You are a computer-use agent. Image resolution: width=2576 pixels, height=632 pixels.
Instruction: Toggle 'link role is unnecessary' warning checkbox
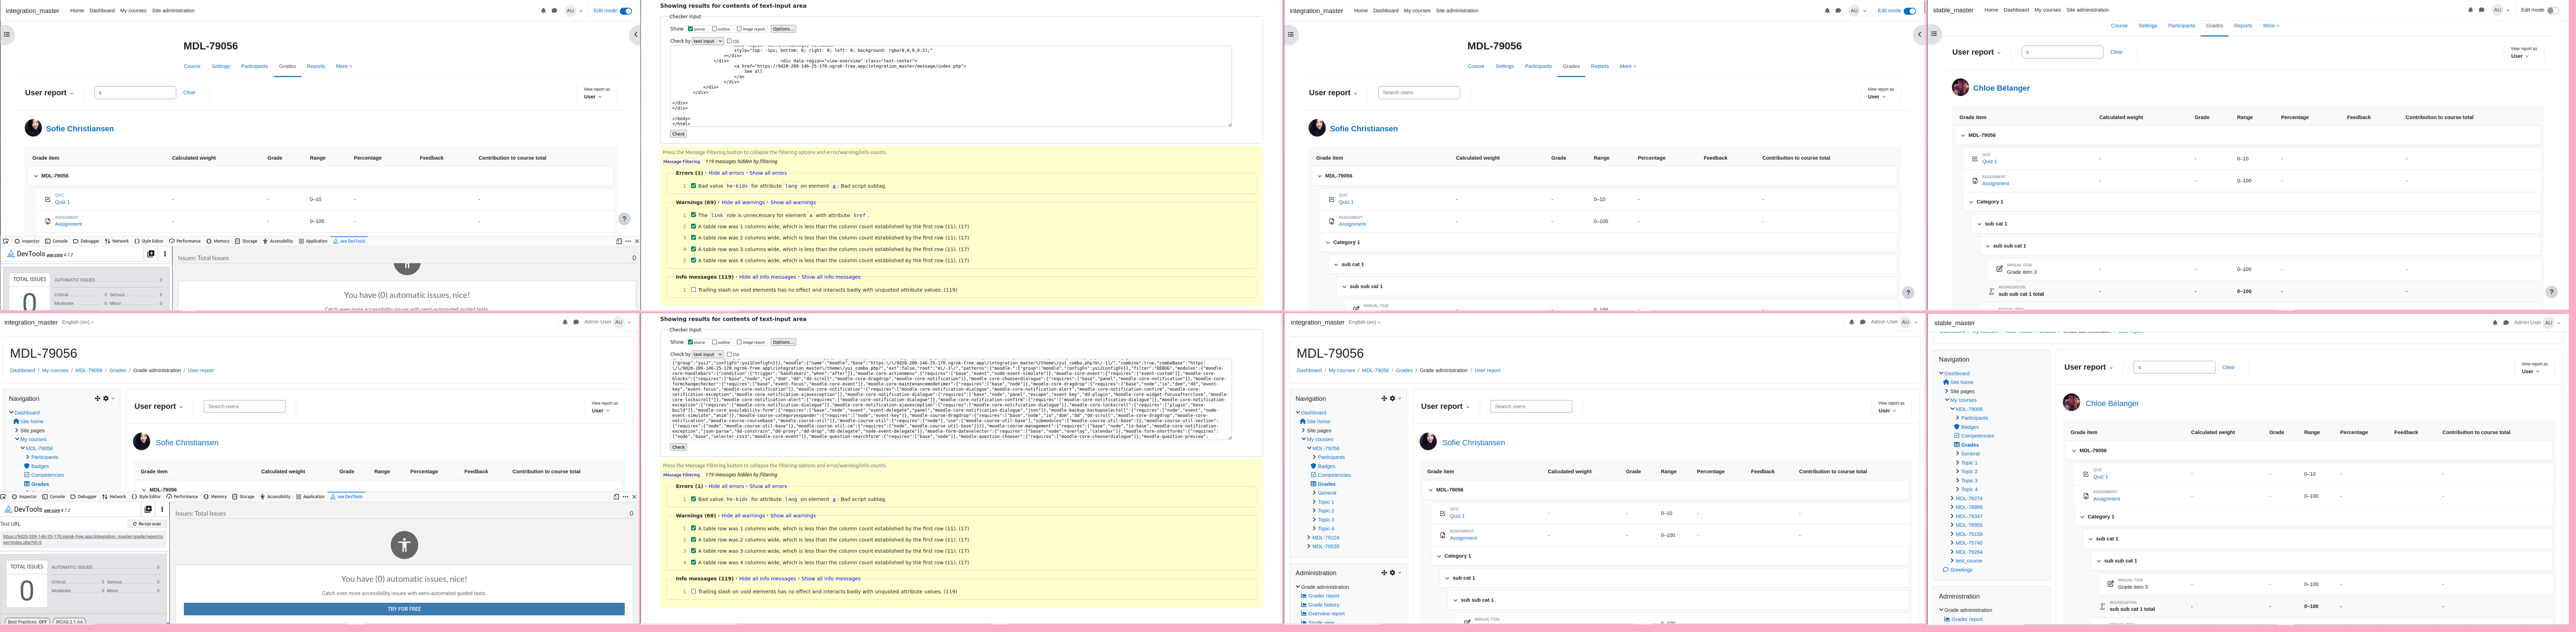coord(693,215)
